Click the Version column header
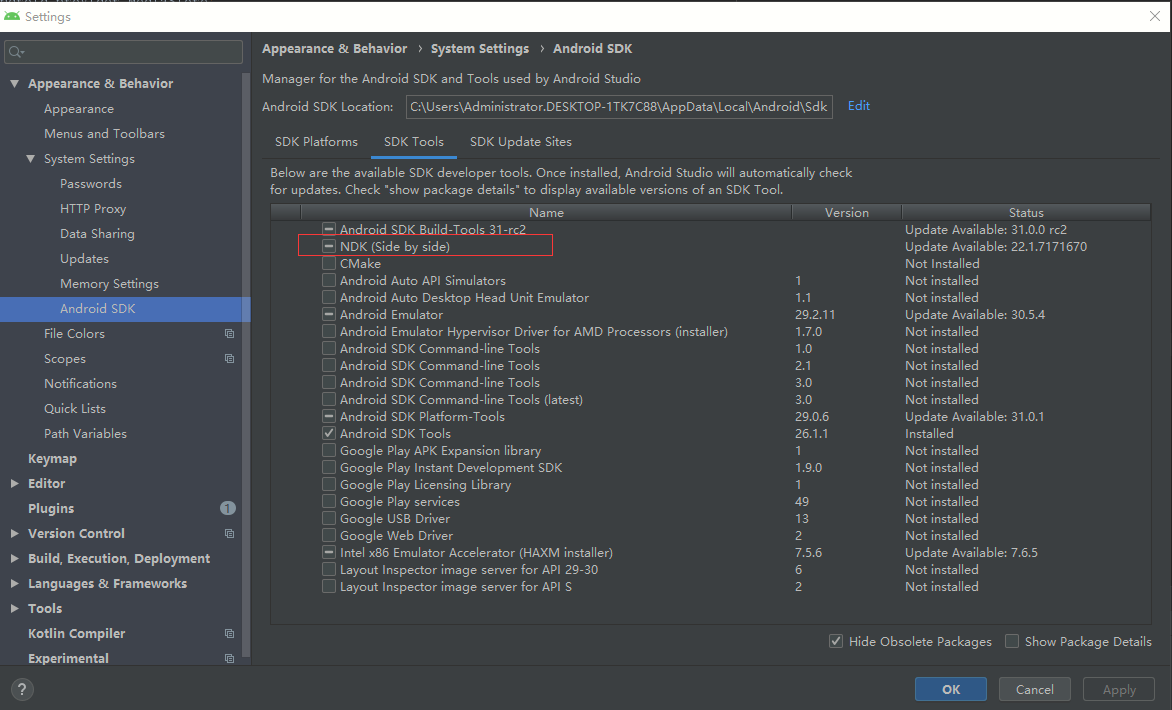This screenshot has height=710, width=1172. click(846, 212)
